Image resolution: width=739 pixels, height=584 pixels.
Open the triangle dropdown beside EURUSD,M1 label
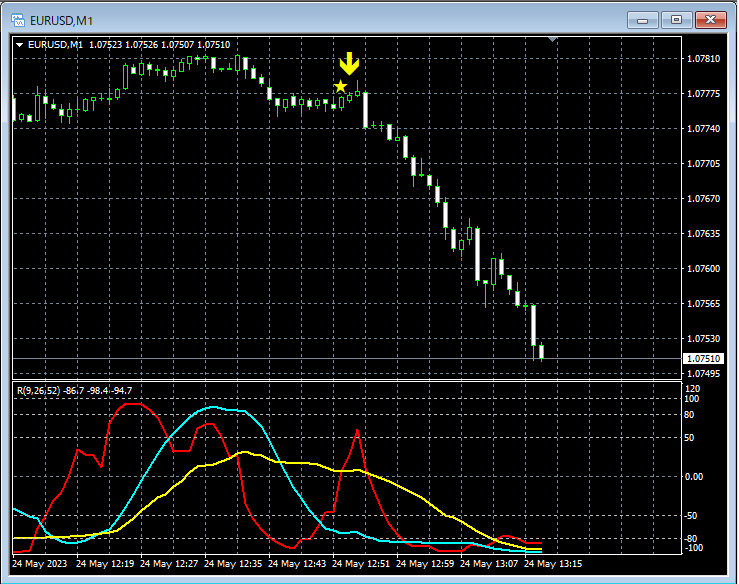pyautogui.click(x=20, y=45)
